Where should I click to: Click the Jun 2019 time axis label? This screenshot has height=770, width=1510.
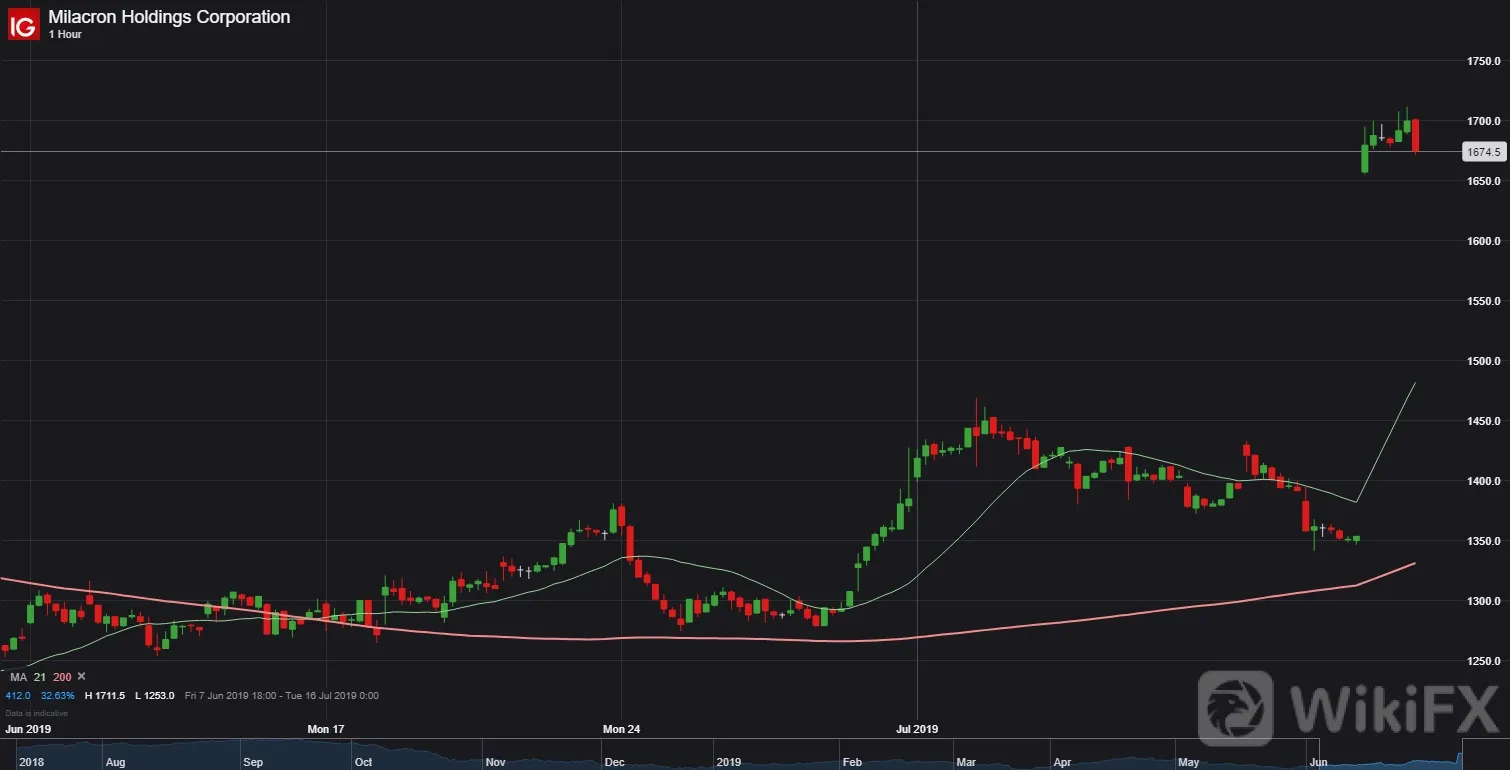[28, 729]
